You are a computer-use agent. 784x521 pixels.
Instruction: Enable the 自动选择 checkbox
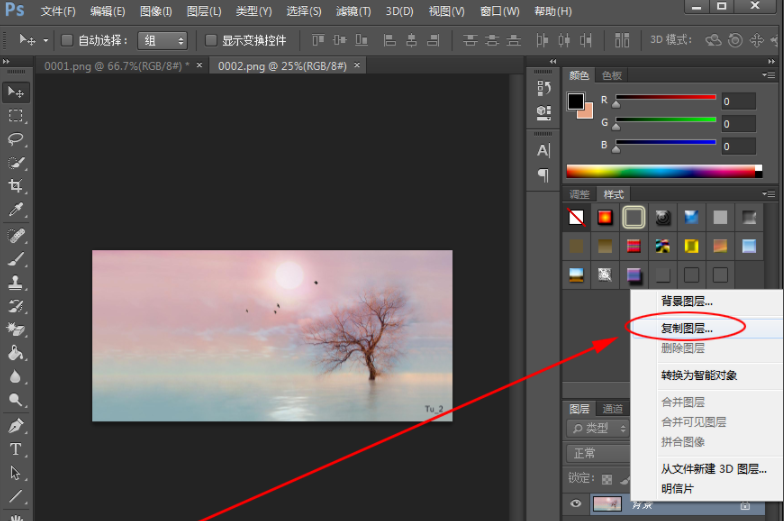click(67, 41)
